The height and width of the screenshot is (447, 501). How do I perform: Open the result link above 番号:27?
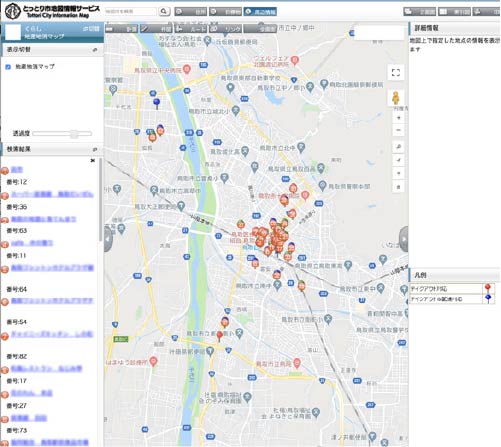(x=32, y=393)
